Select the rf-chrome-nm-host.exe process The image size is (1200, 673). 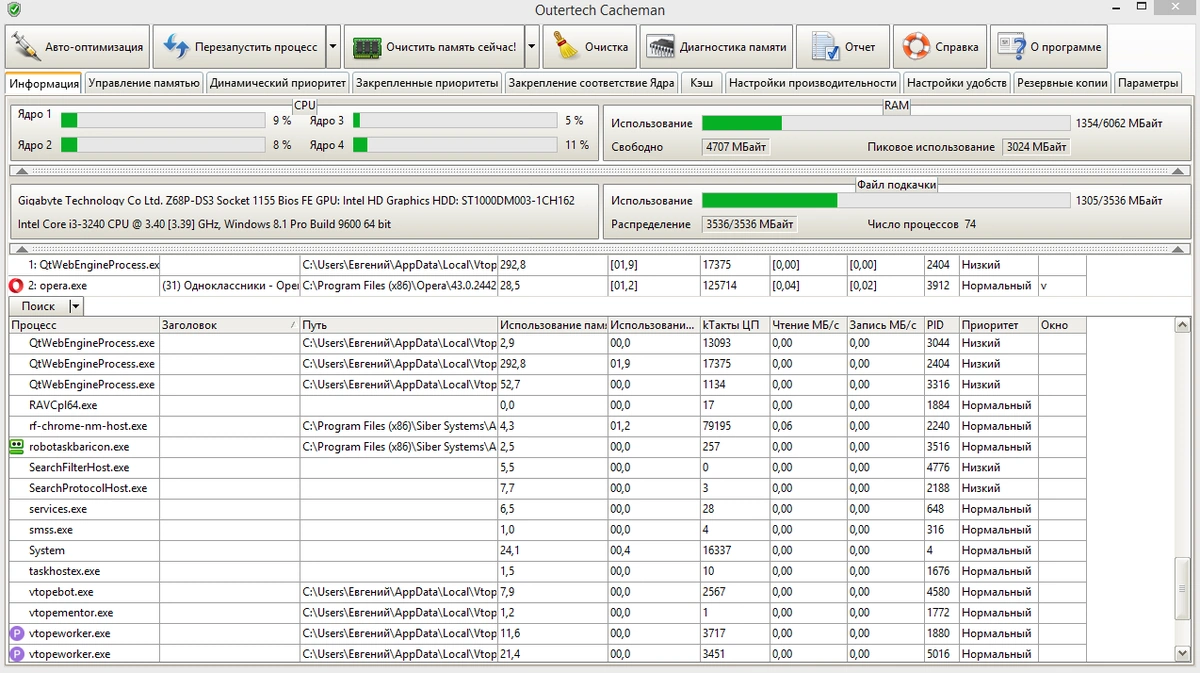coord(547,426)
